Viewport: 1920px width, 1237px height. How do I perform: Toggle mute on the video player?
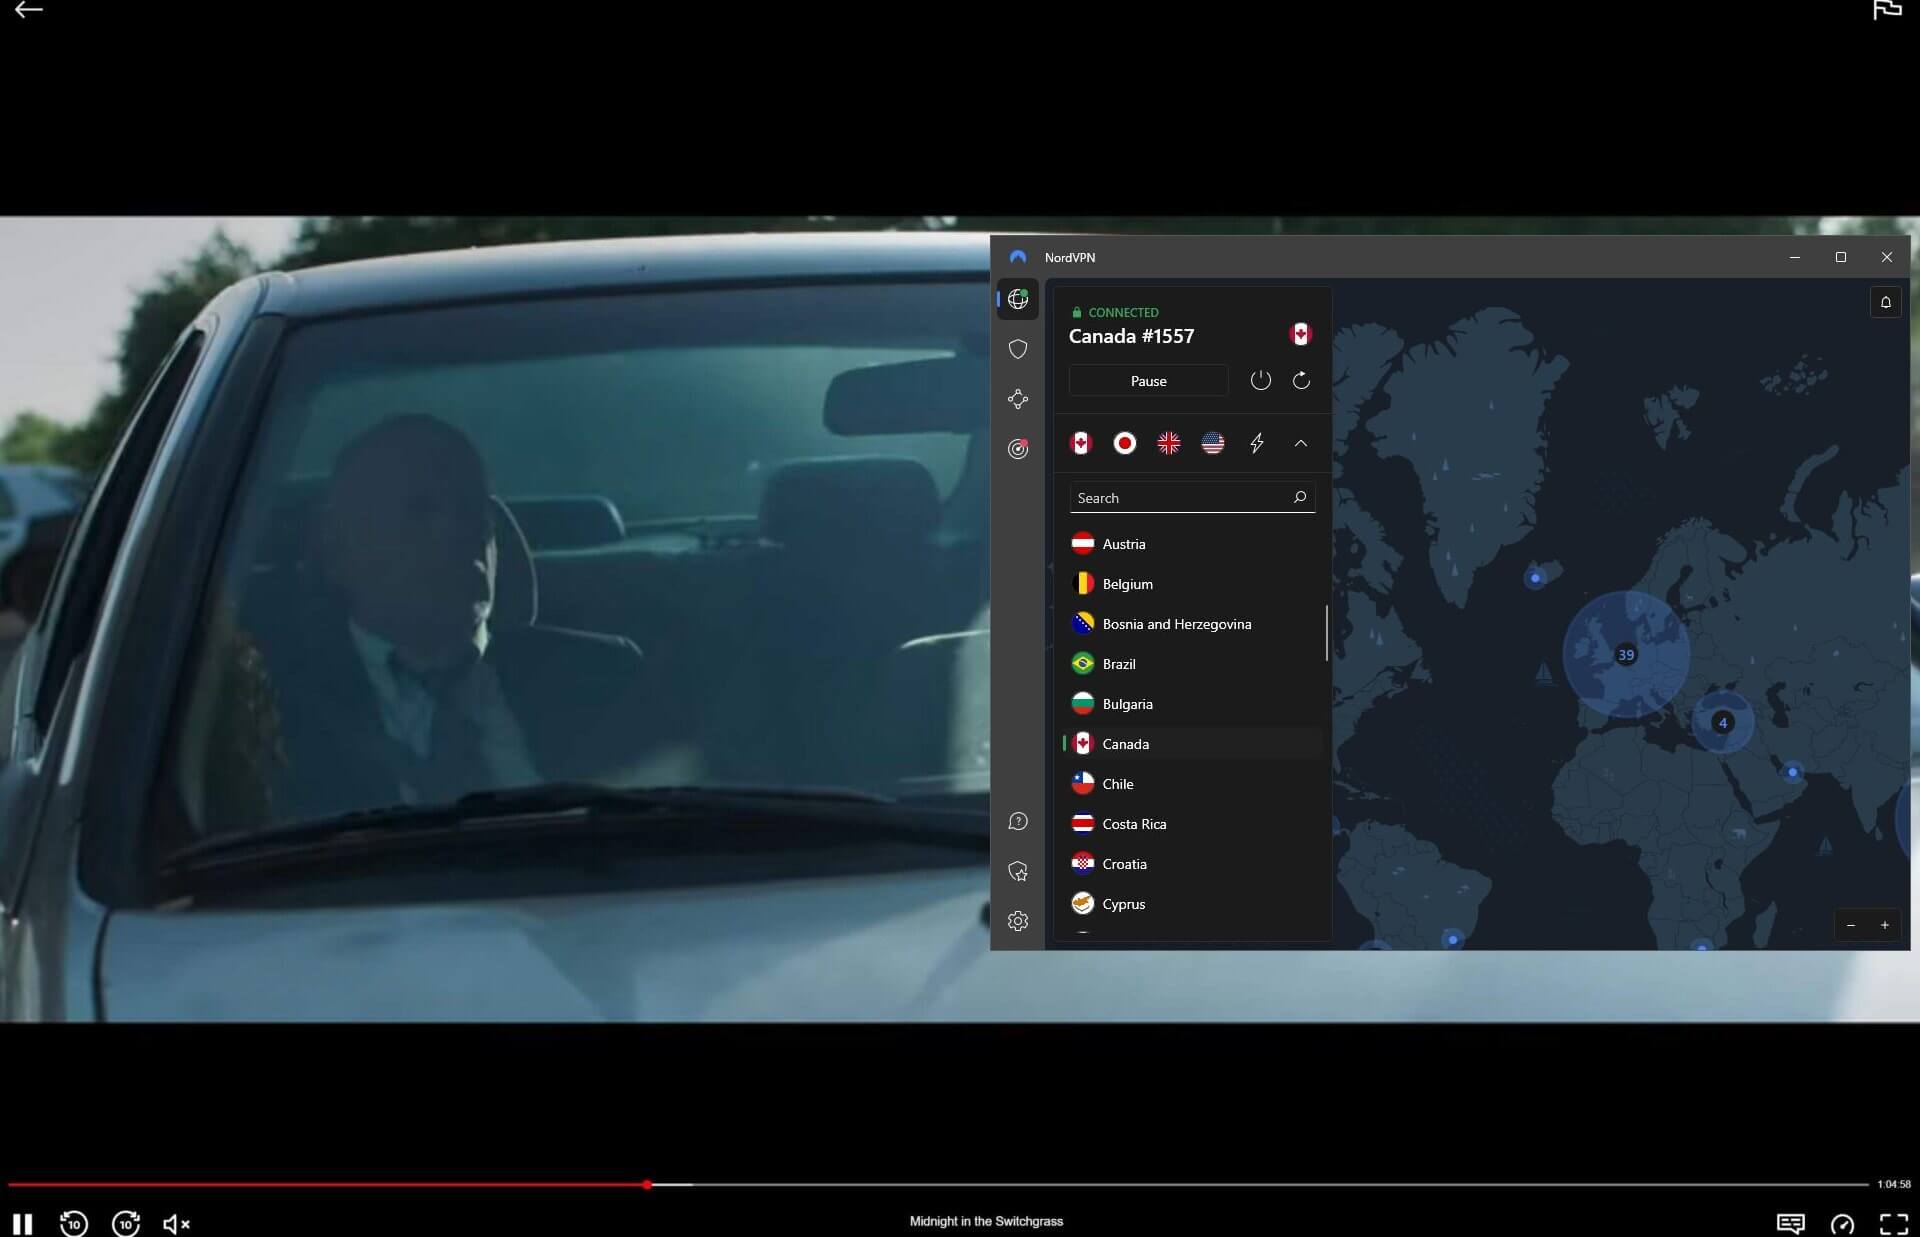click(x=175, y=1223)
